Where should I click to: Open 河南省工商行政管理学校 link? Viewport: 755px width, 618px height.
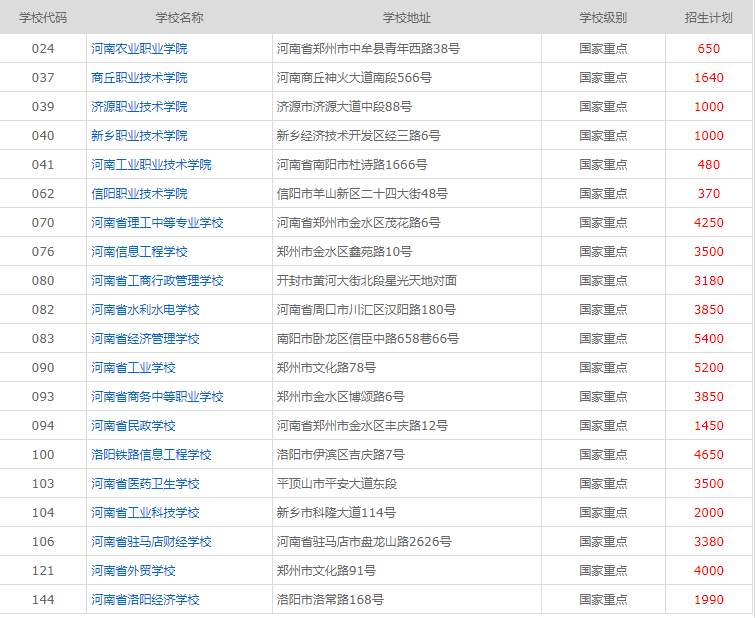[157, 280]
